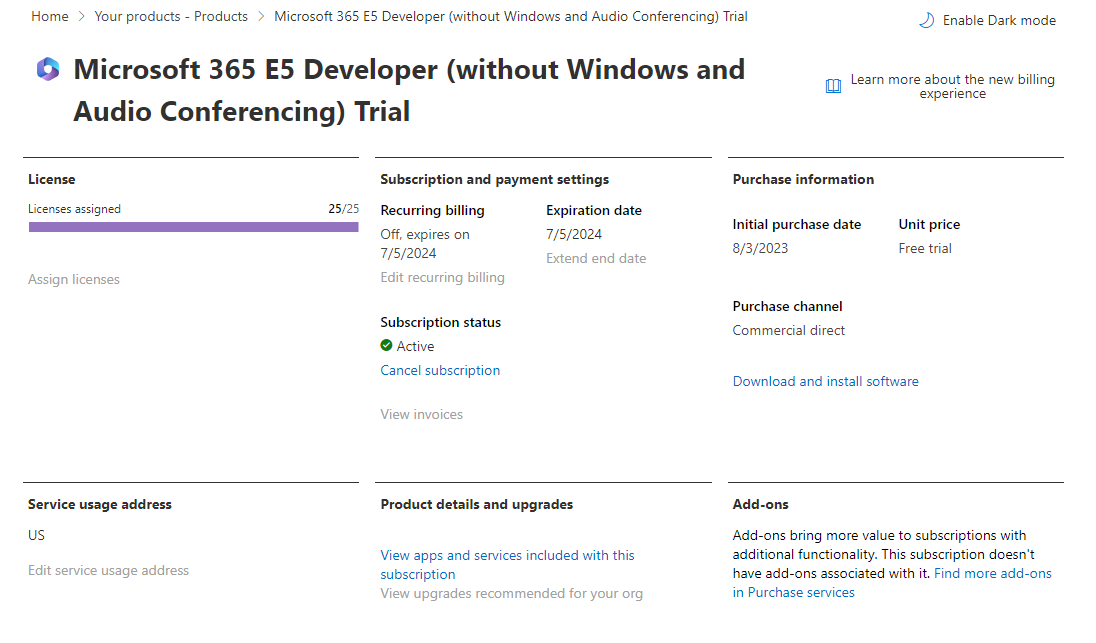Click Cancel subscription link
This screenshot has width=1096, height=643.
pos(440,370)
